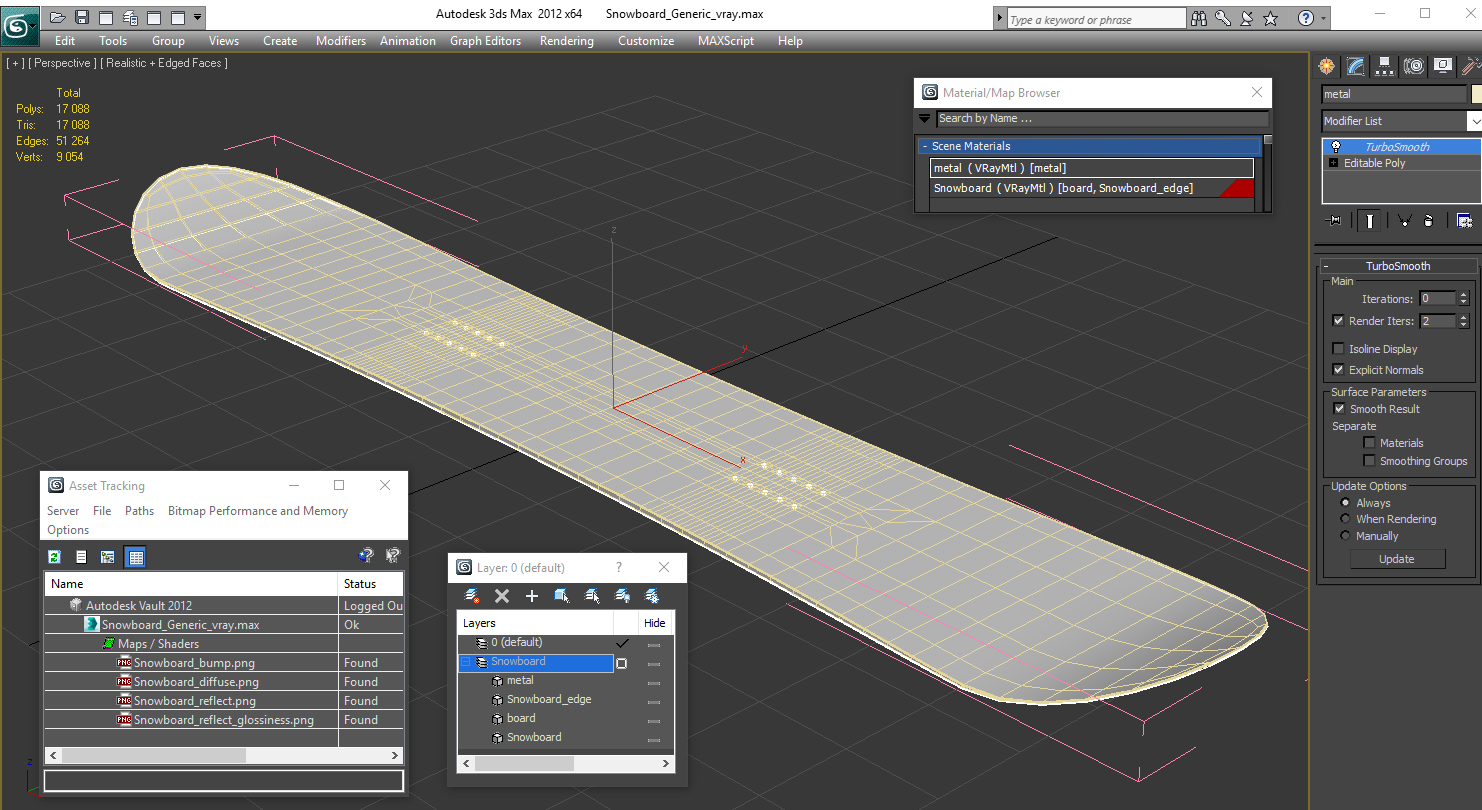Screen dimensions: 1482x810
Task: Toggle the Render Iters checkbox
Action: point(1338,321)
